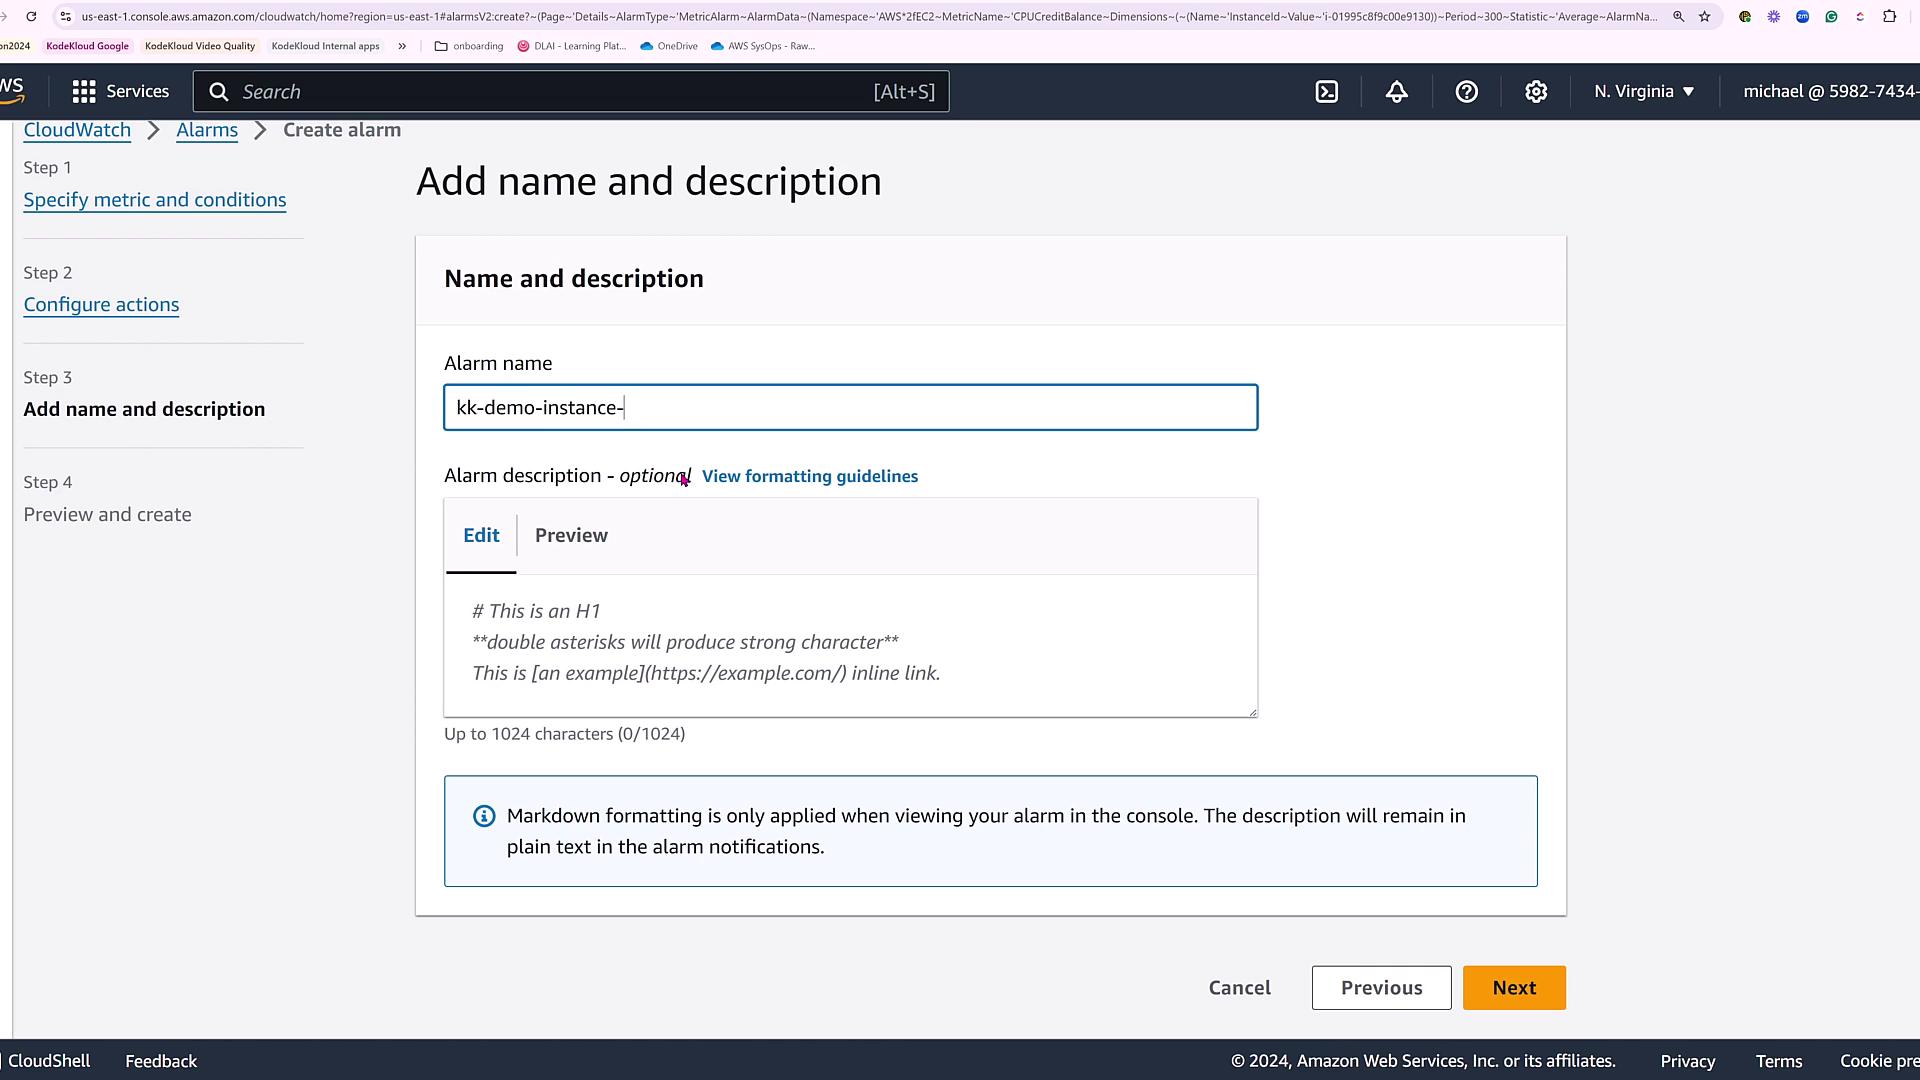This screenshot has width=1920, height=1080.
Task: Open the Services grid menu icon
Action: click(x=84, y=92)
